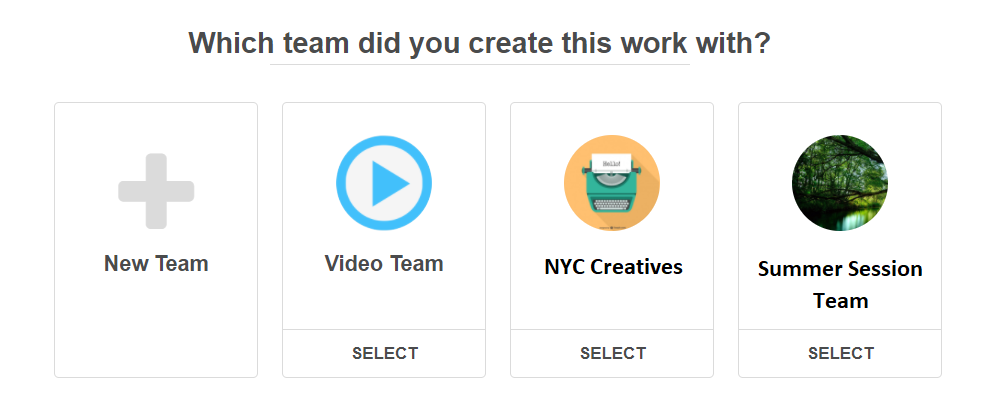Click the underline beneath the heading
Image resolution: width=987 pixels, height=413 pixels.
click(x=479, y=65)
